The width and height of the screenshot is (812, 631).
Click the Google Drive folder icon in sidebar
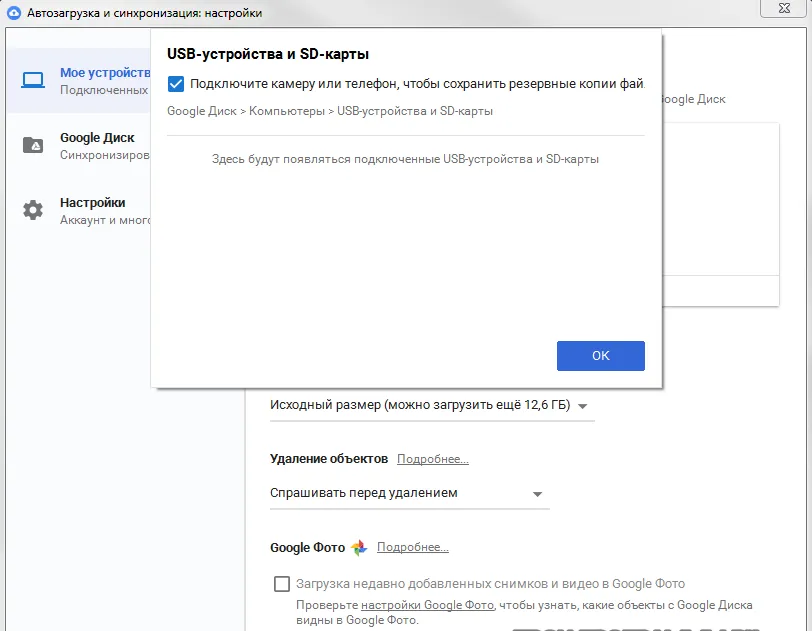(33, 145)
